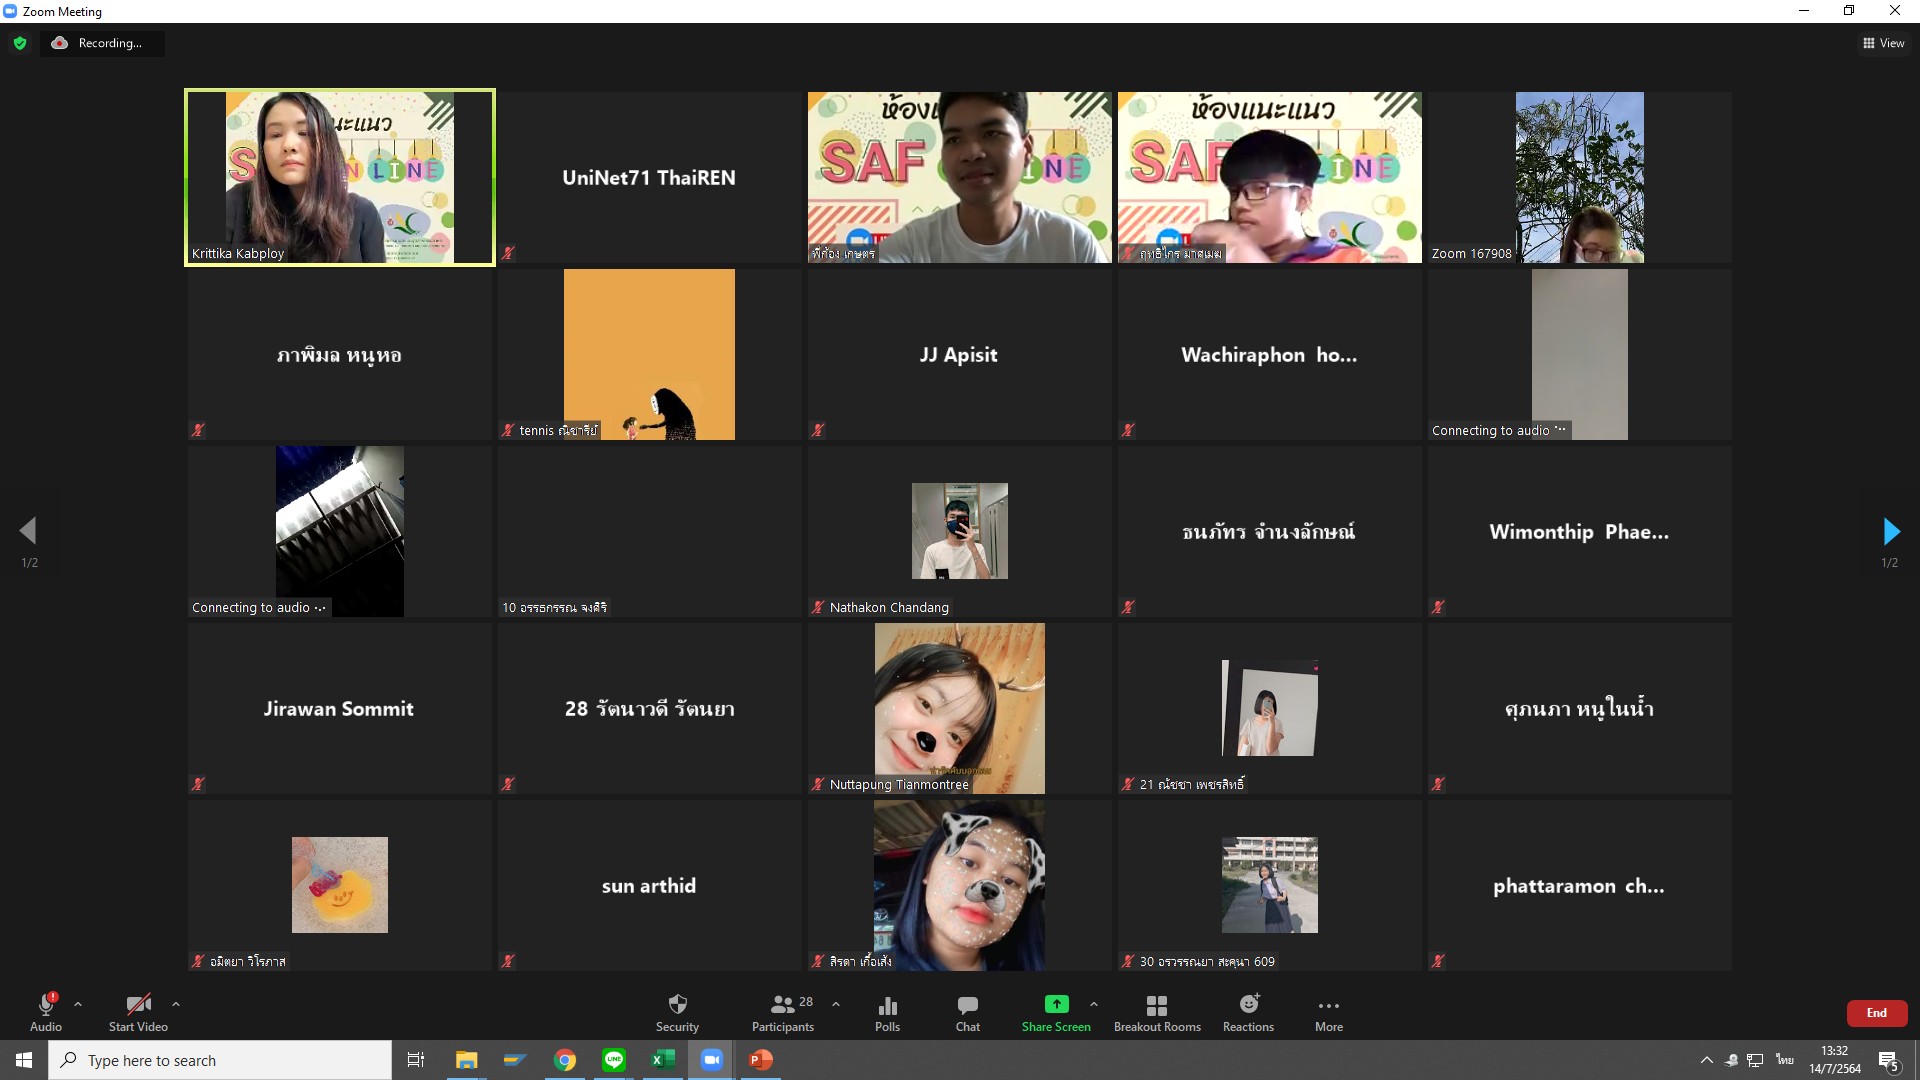Open the View layout menu

[x=1883, y=43]
